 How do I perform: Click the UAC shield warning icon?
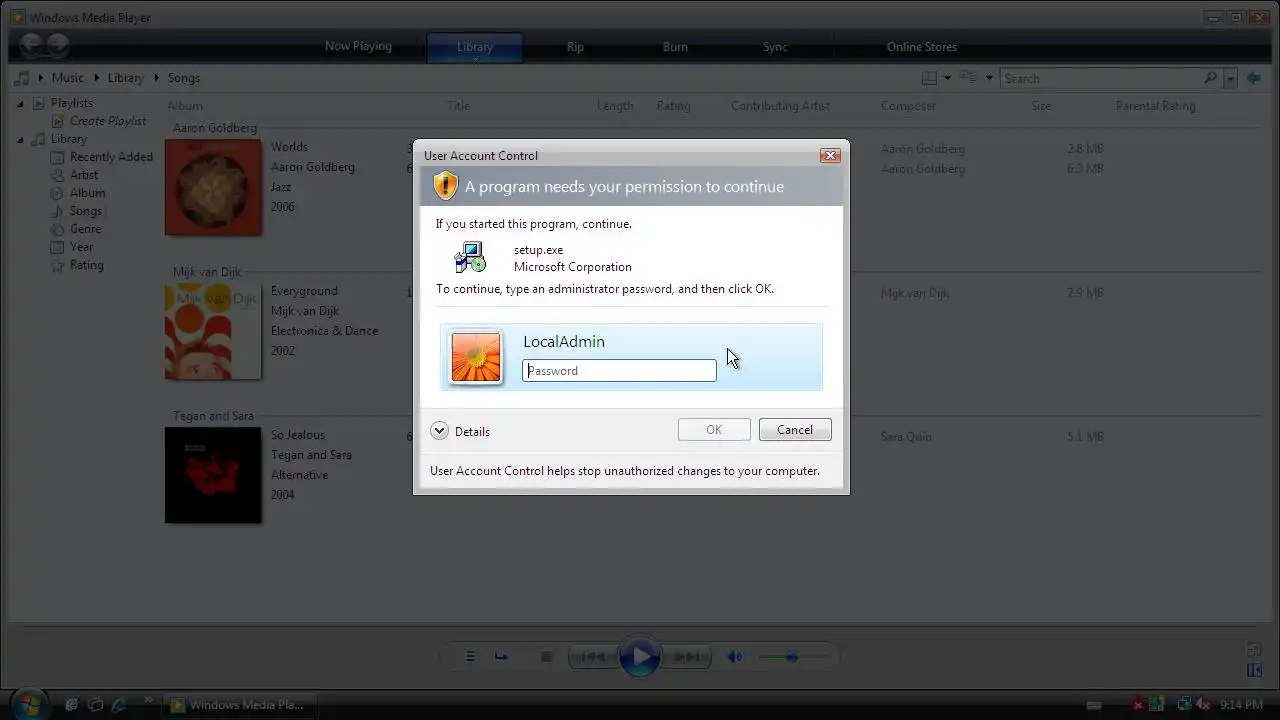point(445,186)
